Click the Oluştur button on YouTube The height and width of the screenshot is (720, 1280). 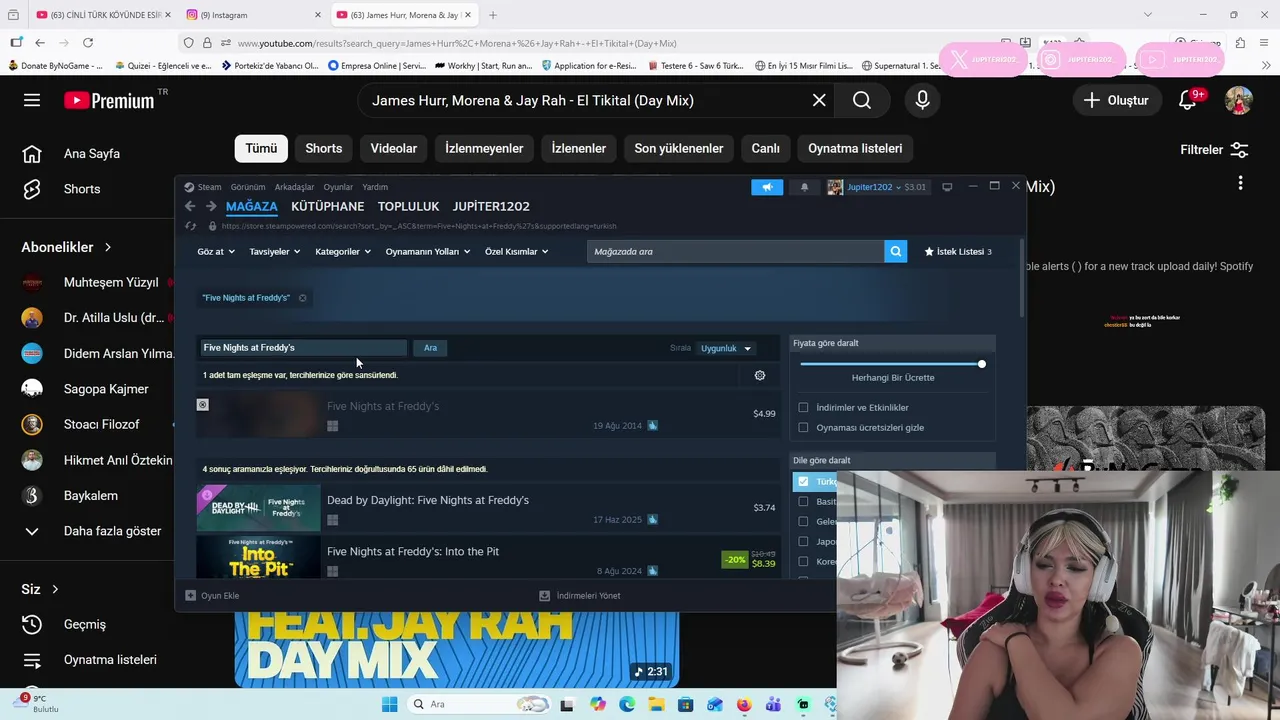tap(1117, 100)
